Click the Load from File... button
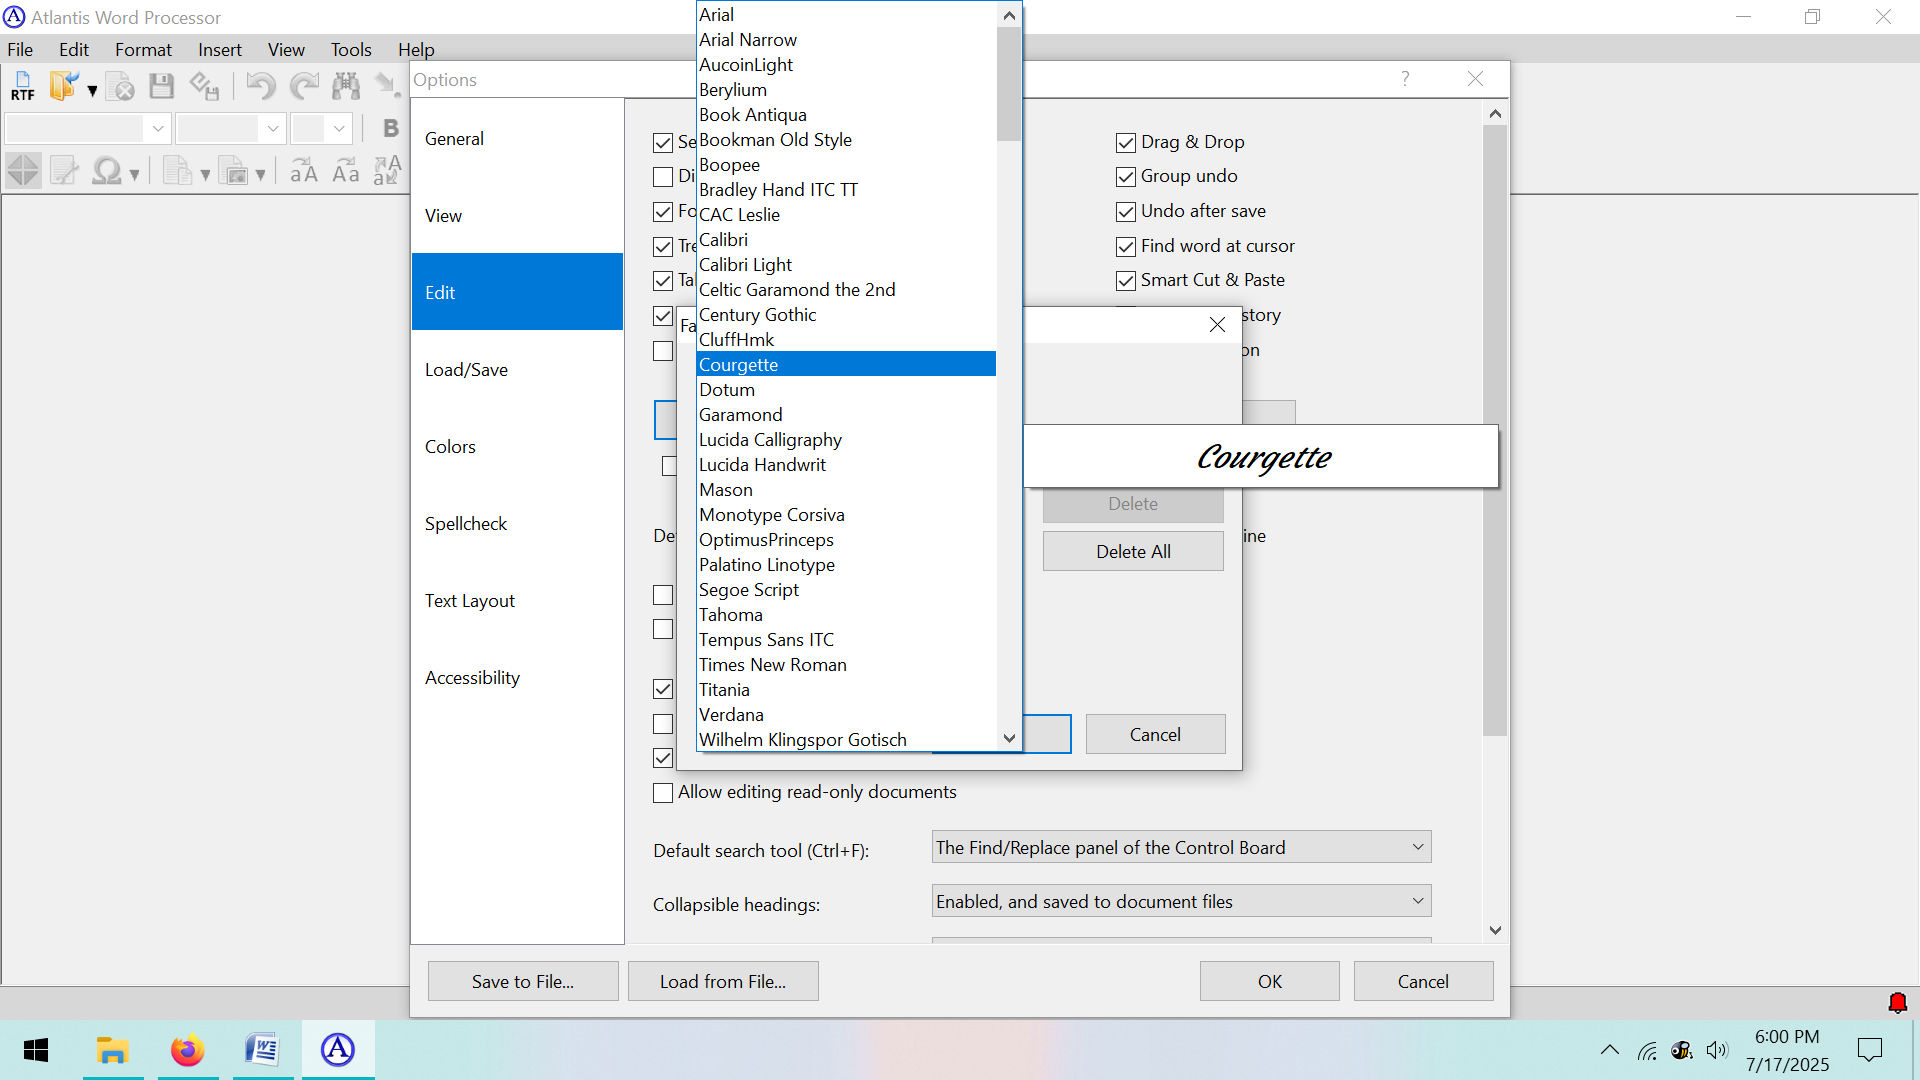The image size is (1920, 1080). pyautogui.click(x=723, y=982)
